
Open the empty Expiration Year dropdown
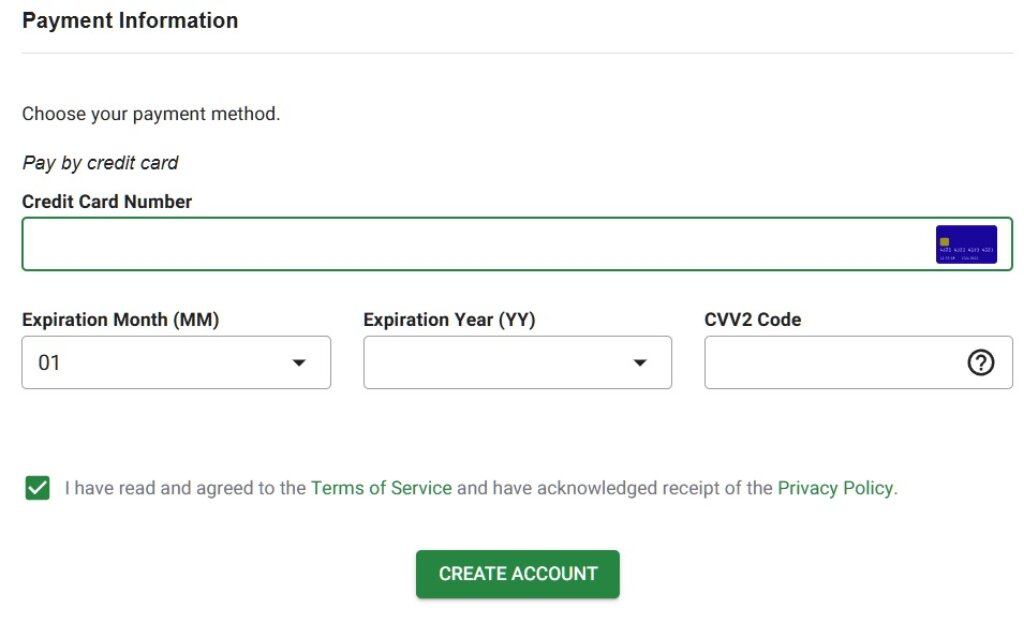(x=500, y=363)
